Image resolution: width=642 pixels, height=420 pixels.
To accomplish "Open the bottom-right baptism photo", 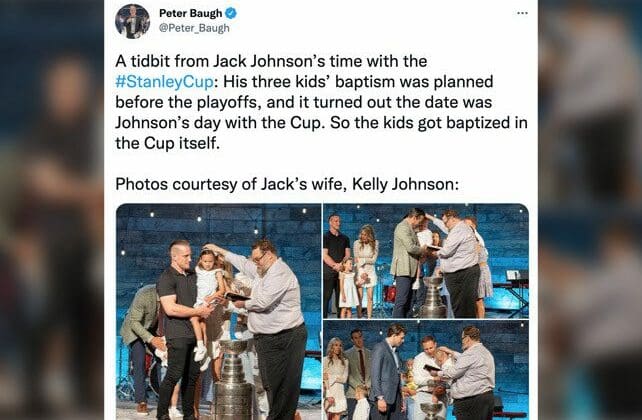I will (426, 370).
